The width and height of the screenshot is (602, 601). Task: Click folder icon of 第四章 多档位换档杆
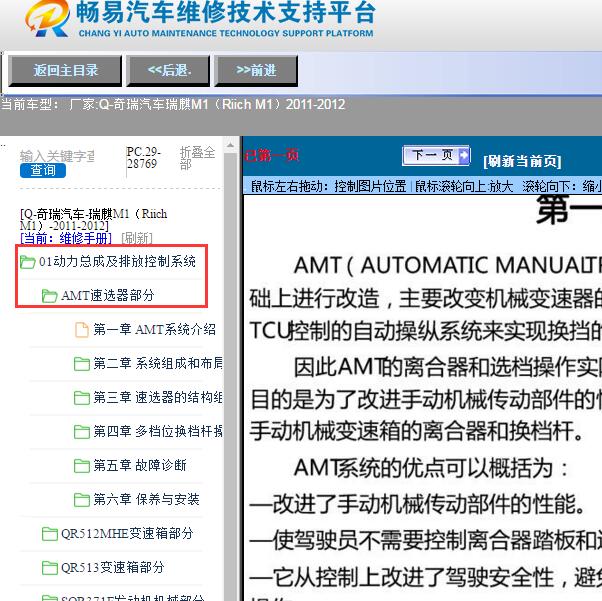point(81,432)
